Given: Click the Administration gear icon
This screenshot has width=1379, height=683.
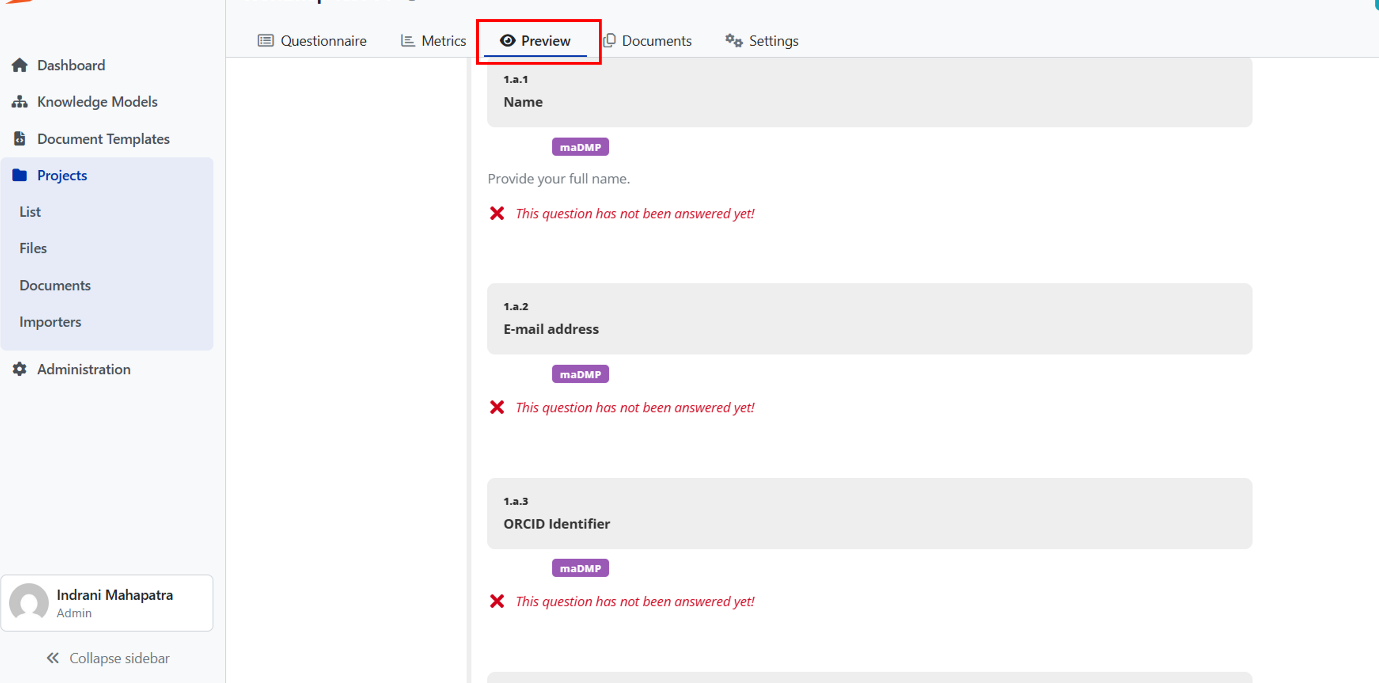Looking at the screenshot, I should click(19, 370).
